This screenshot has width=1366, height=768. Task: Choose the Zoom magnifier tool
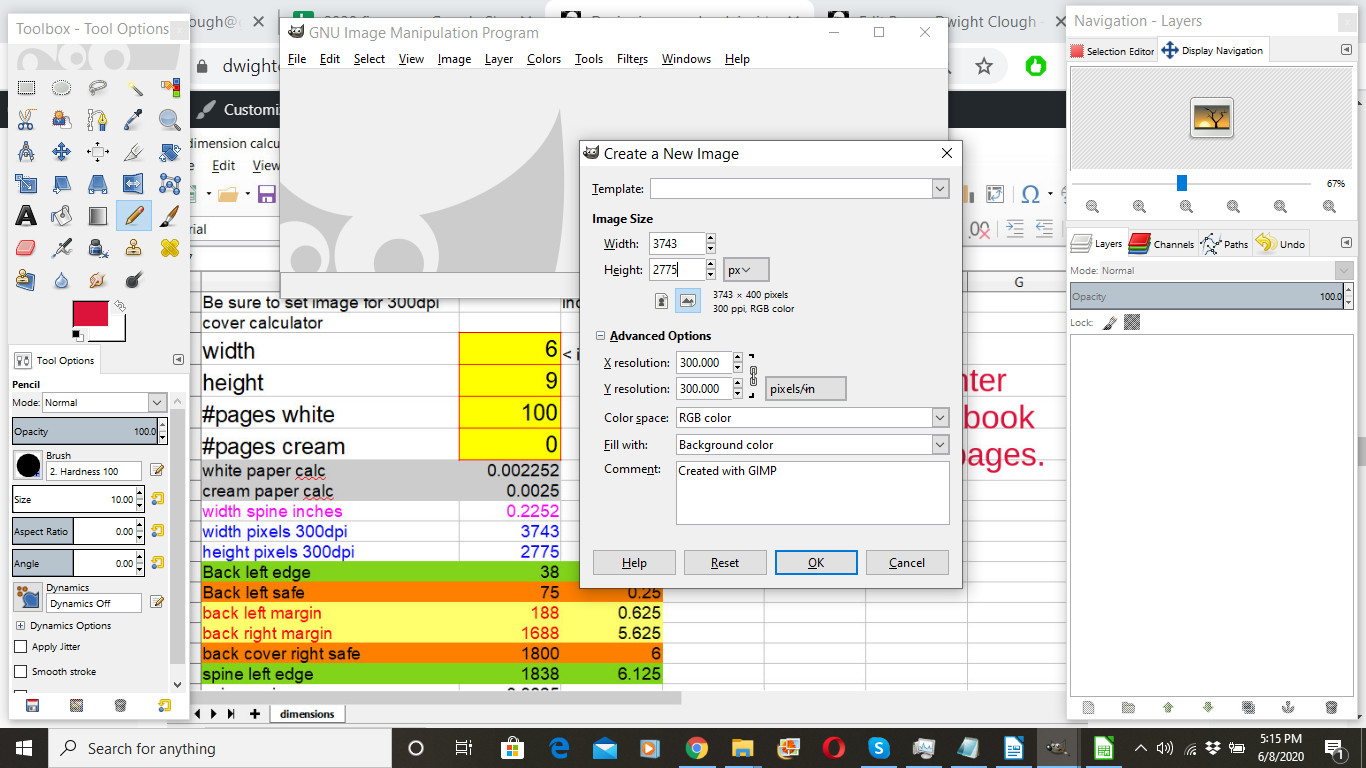click(169, 120)
